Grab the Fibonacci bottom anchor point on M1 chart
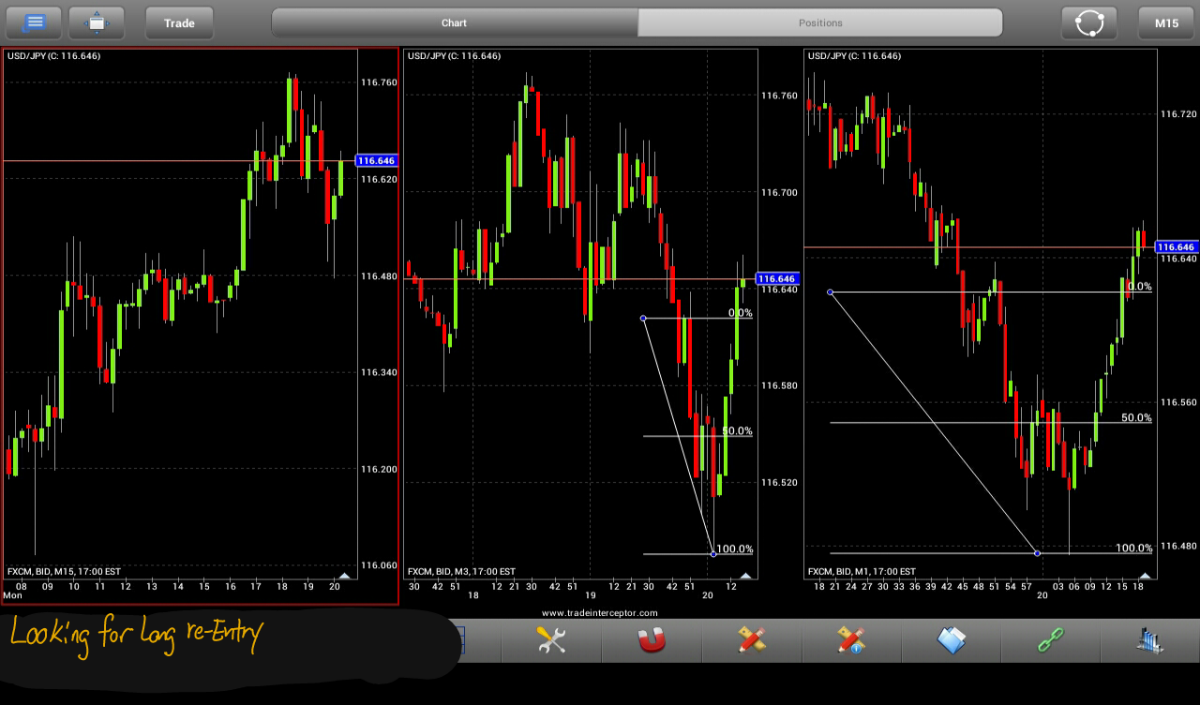This screenshot has width=1200, height=705. 1037,553
